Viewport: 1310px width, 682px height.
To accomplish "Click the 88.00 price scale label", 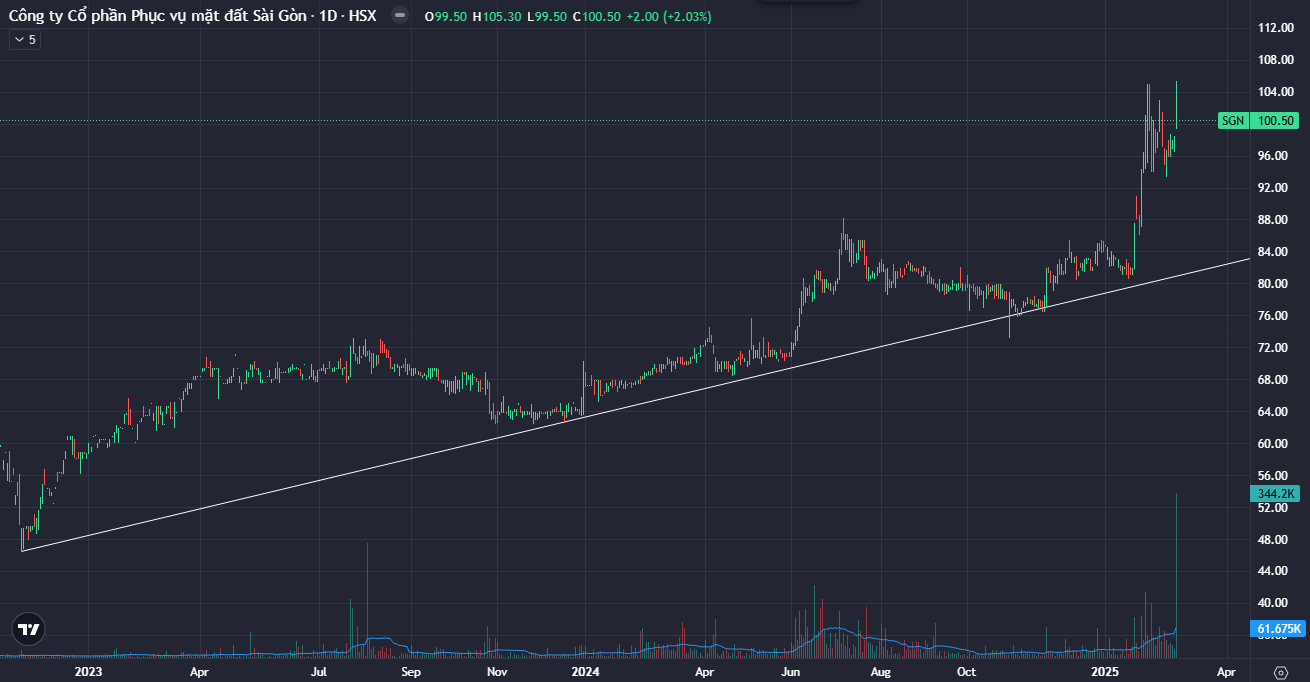I will pos(1275,220).
